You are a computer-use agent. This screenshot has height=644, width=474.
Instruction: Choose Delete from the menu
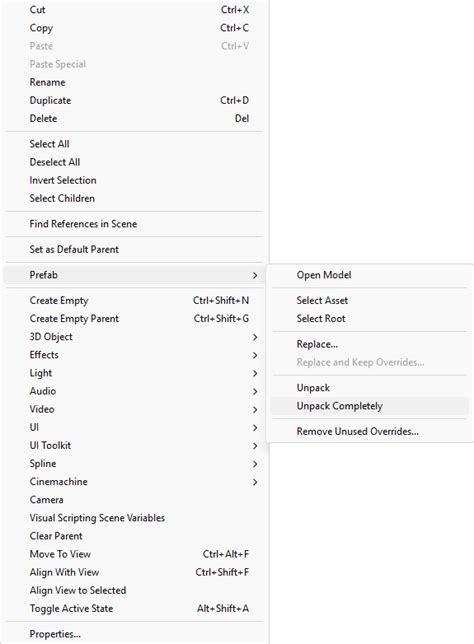tap(134, 118)
